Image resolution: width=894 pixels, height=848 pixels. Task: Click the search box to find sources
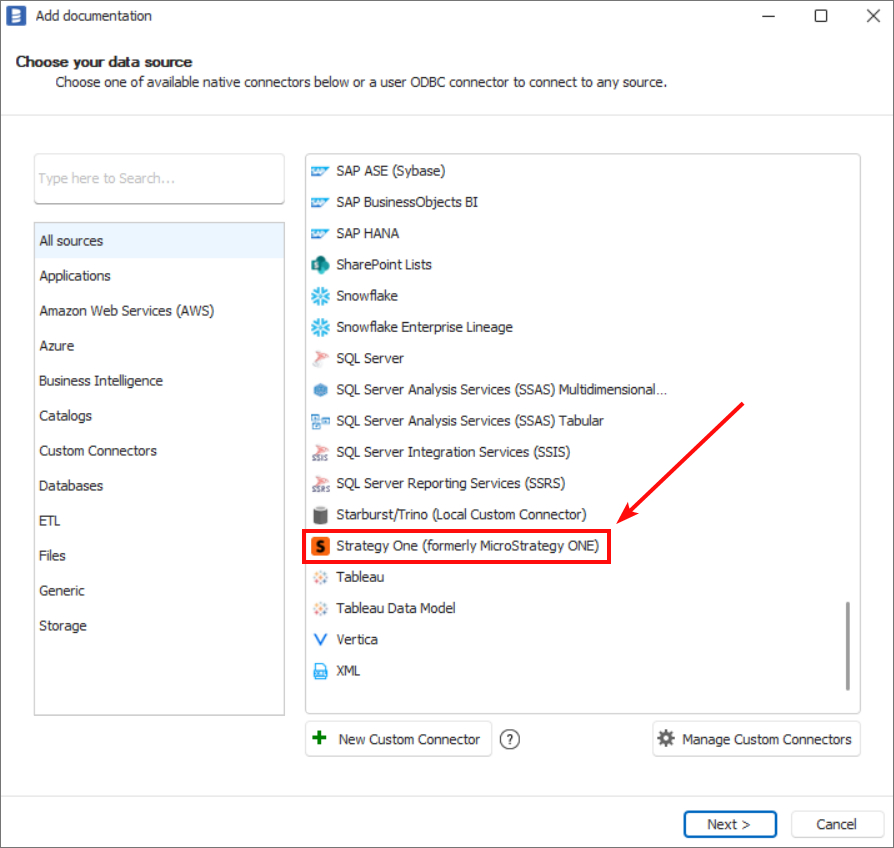coord(159,178)
